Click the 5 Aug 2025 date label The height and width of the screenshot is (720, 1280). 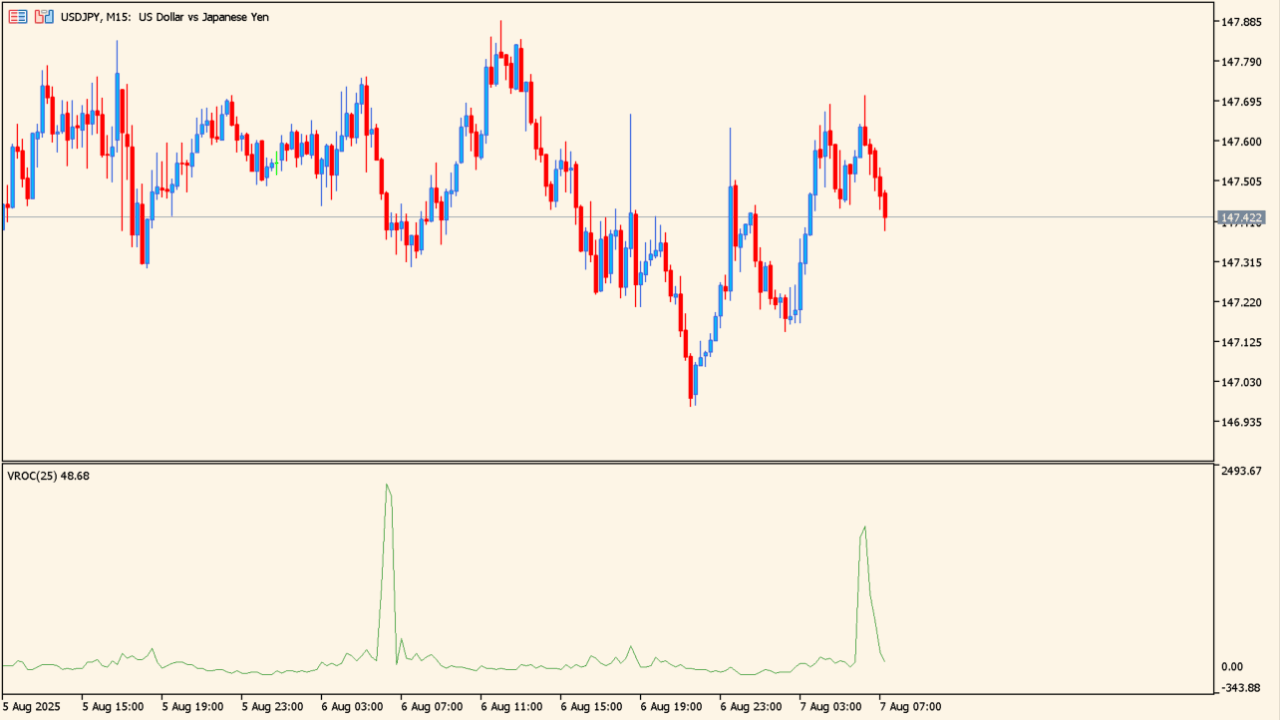tap(32, 706)
